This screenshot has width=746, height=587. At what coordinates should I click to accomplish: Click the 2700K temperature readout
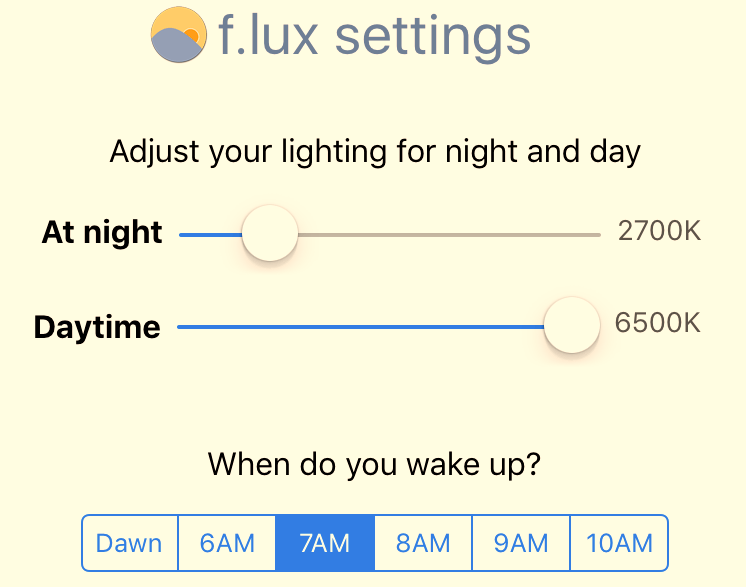659,232
